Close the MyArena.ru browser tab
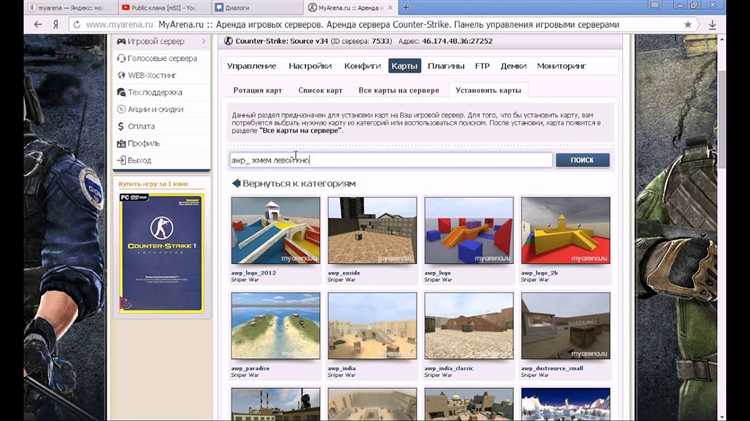Image resolution: width=750 pixels, height=421 pixels. [390, 8]
